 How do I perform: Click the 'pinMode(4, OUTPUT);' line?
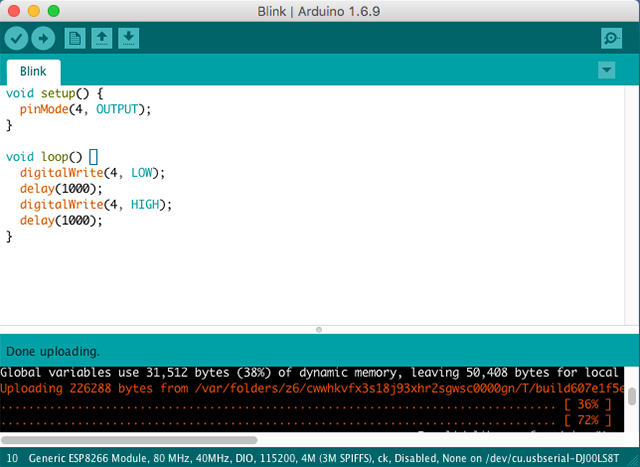[x=85, y=109]
